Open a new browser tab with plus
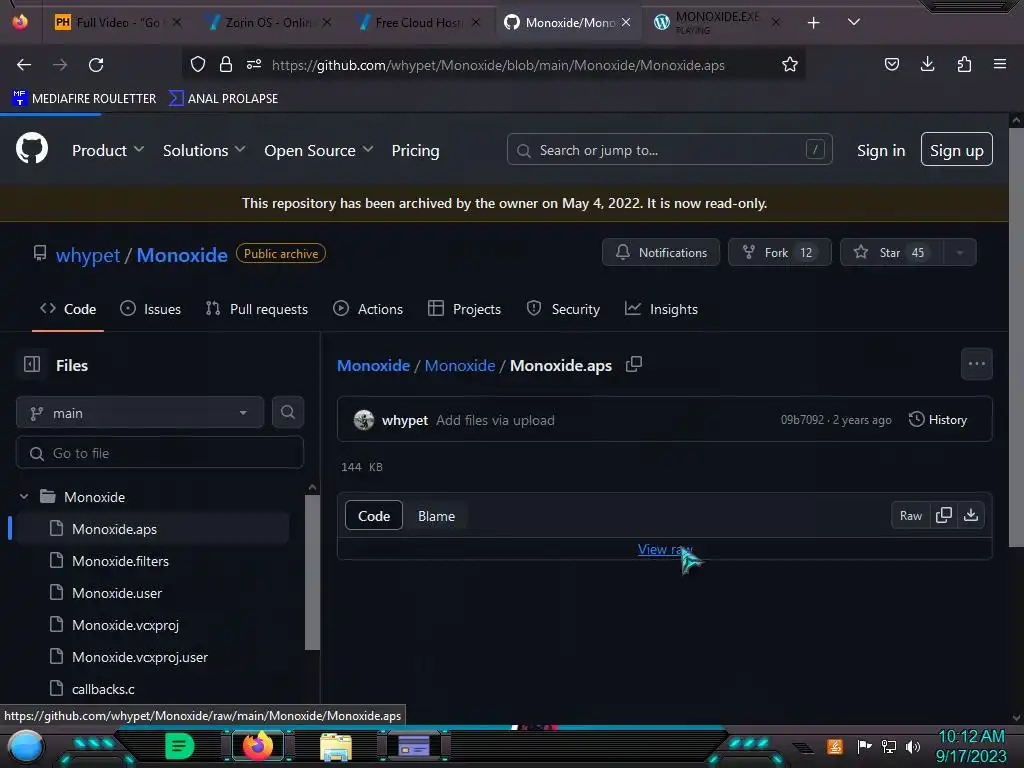 click(813, 23)
